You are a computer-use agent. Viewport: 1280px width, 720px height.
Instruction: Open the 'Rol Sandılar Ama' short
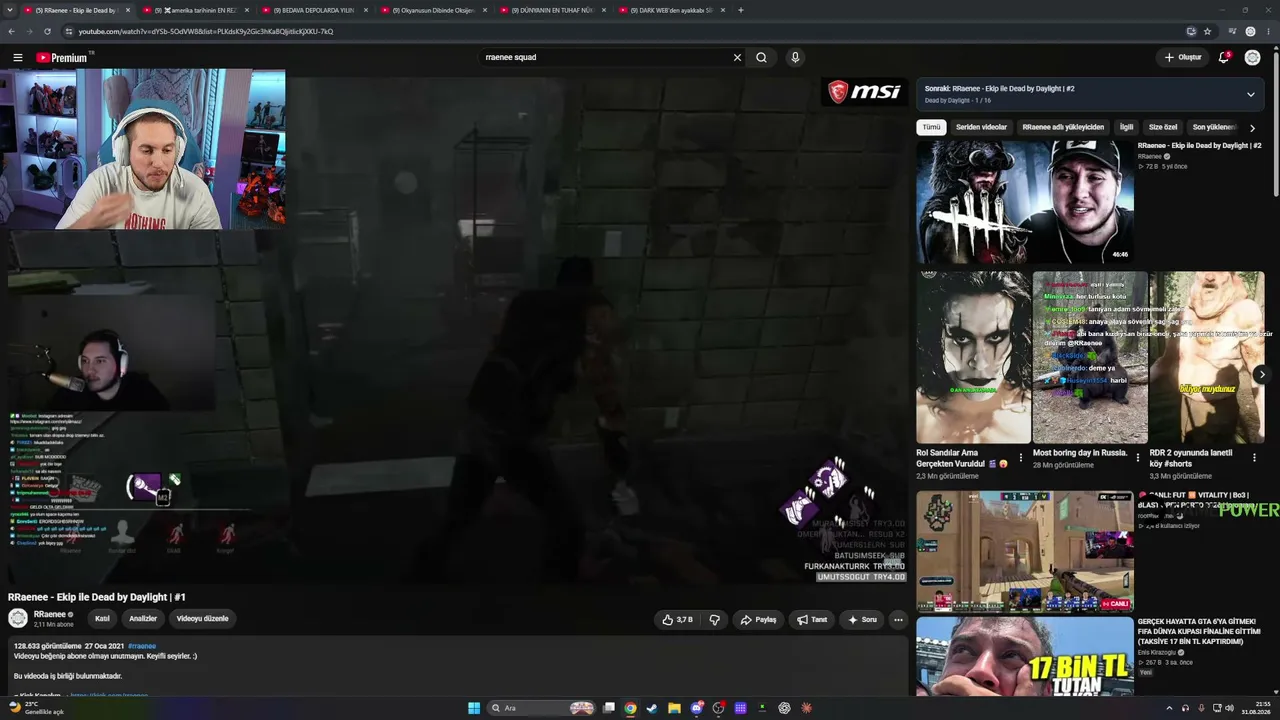[973, 357]
